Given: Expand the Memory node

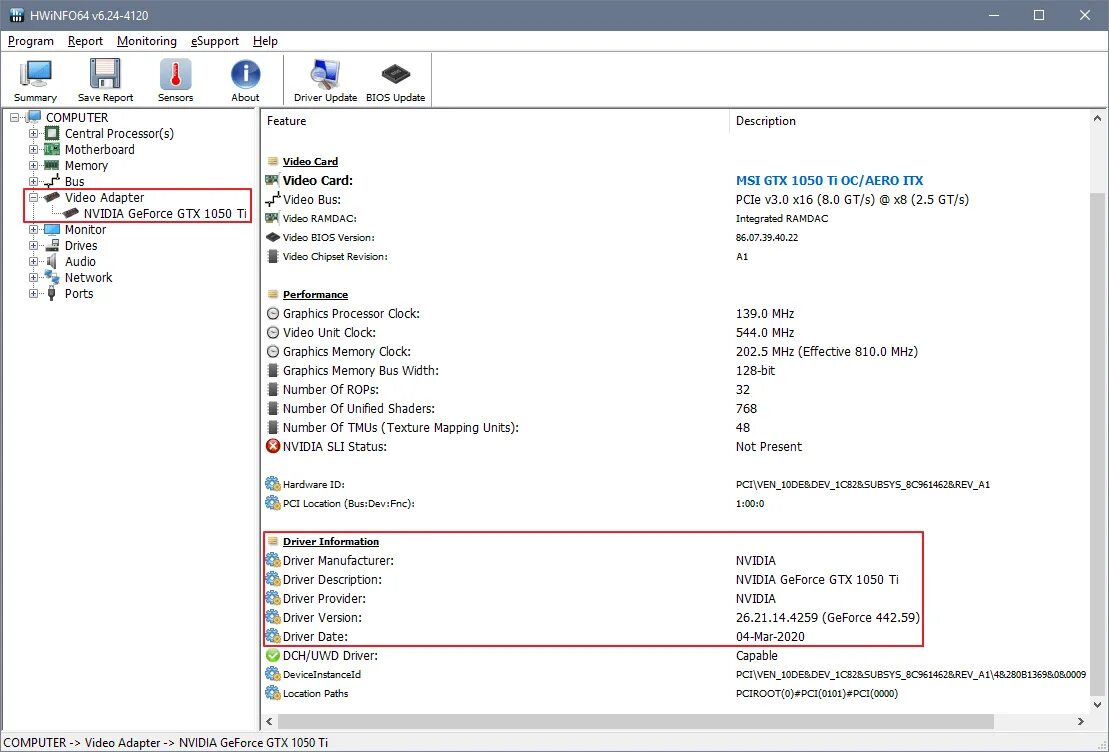Looking at the screenshot, I should (x=33, y=166).
